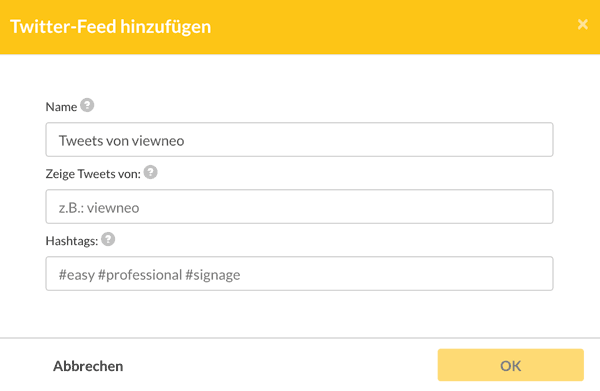
Task: Show help for Zeige Tweets von
Action: pyautogui.click(x=150, y=172)
